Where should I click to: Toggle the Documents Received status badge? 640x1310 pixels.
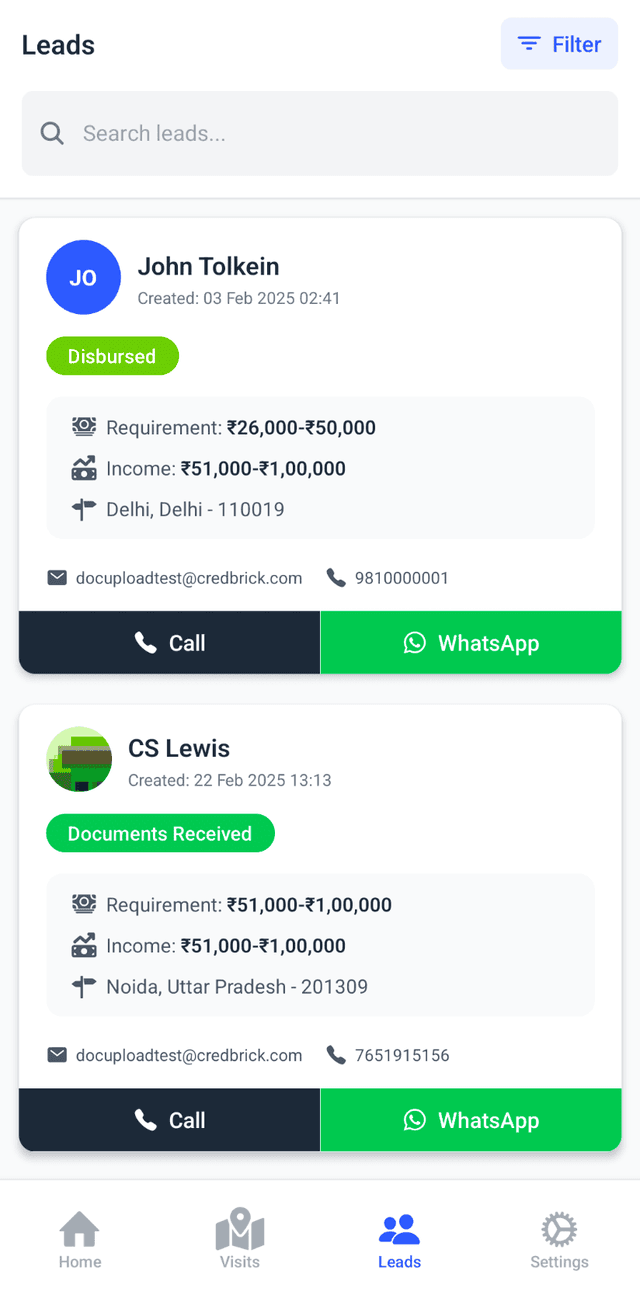tap(160, 832)
